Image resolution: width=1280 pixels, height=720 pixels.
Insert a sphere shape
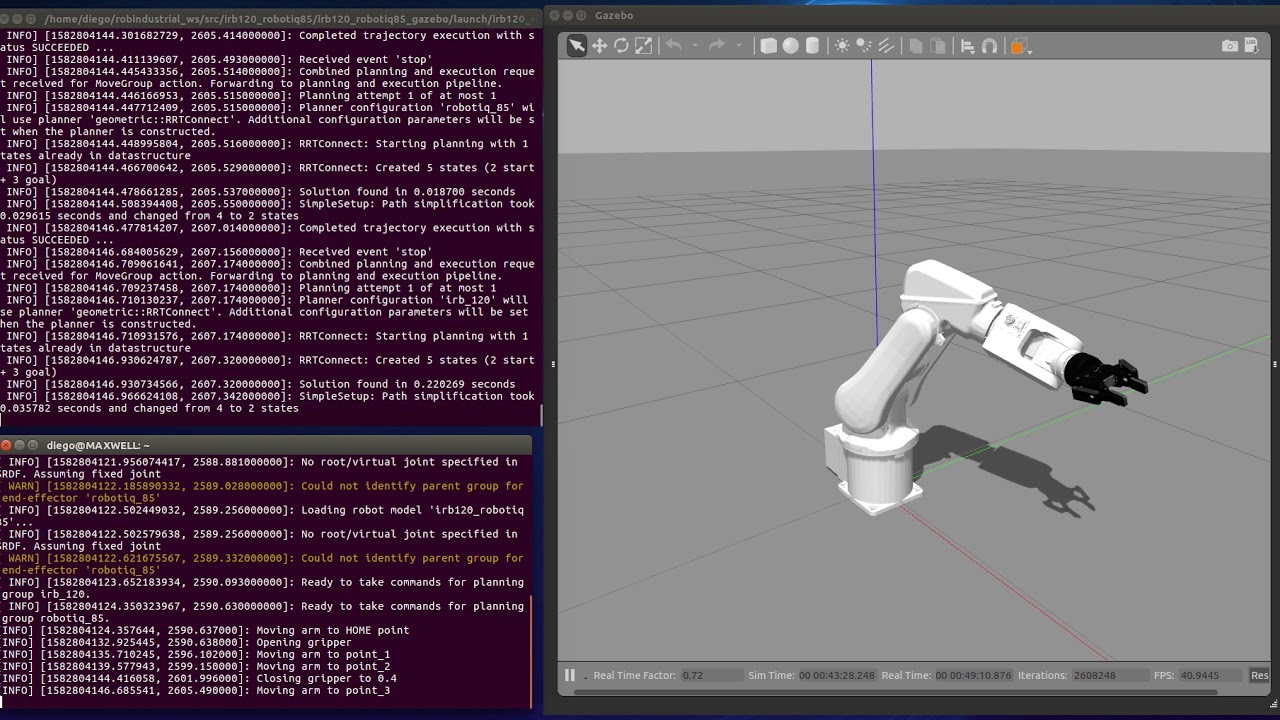pos(790,46)
